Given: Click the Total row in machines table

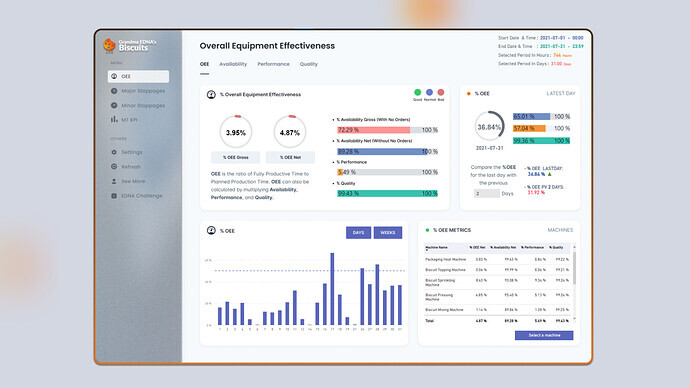Looking at the screenshot, I should (497, 321).
